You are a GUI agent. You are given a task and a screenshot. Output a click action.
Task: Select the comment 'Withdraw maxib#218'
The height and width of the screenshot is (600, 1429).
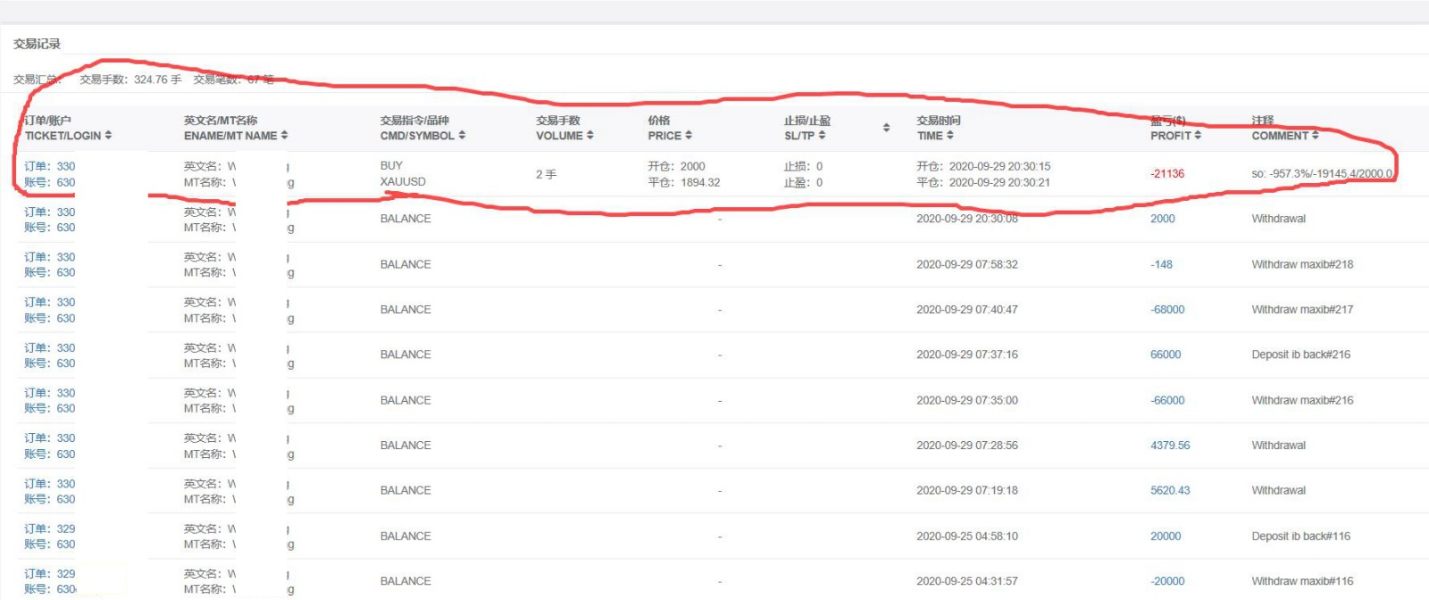tap(1302, 264)
